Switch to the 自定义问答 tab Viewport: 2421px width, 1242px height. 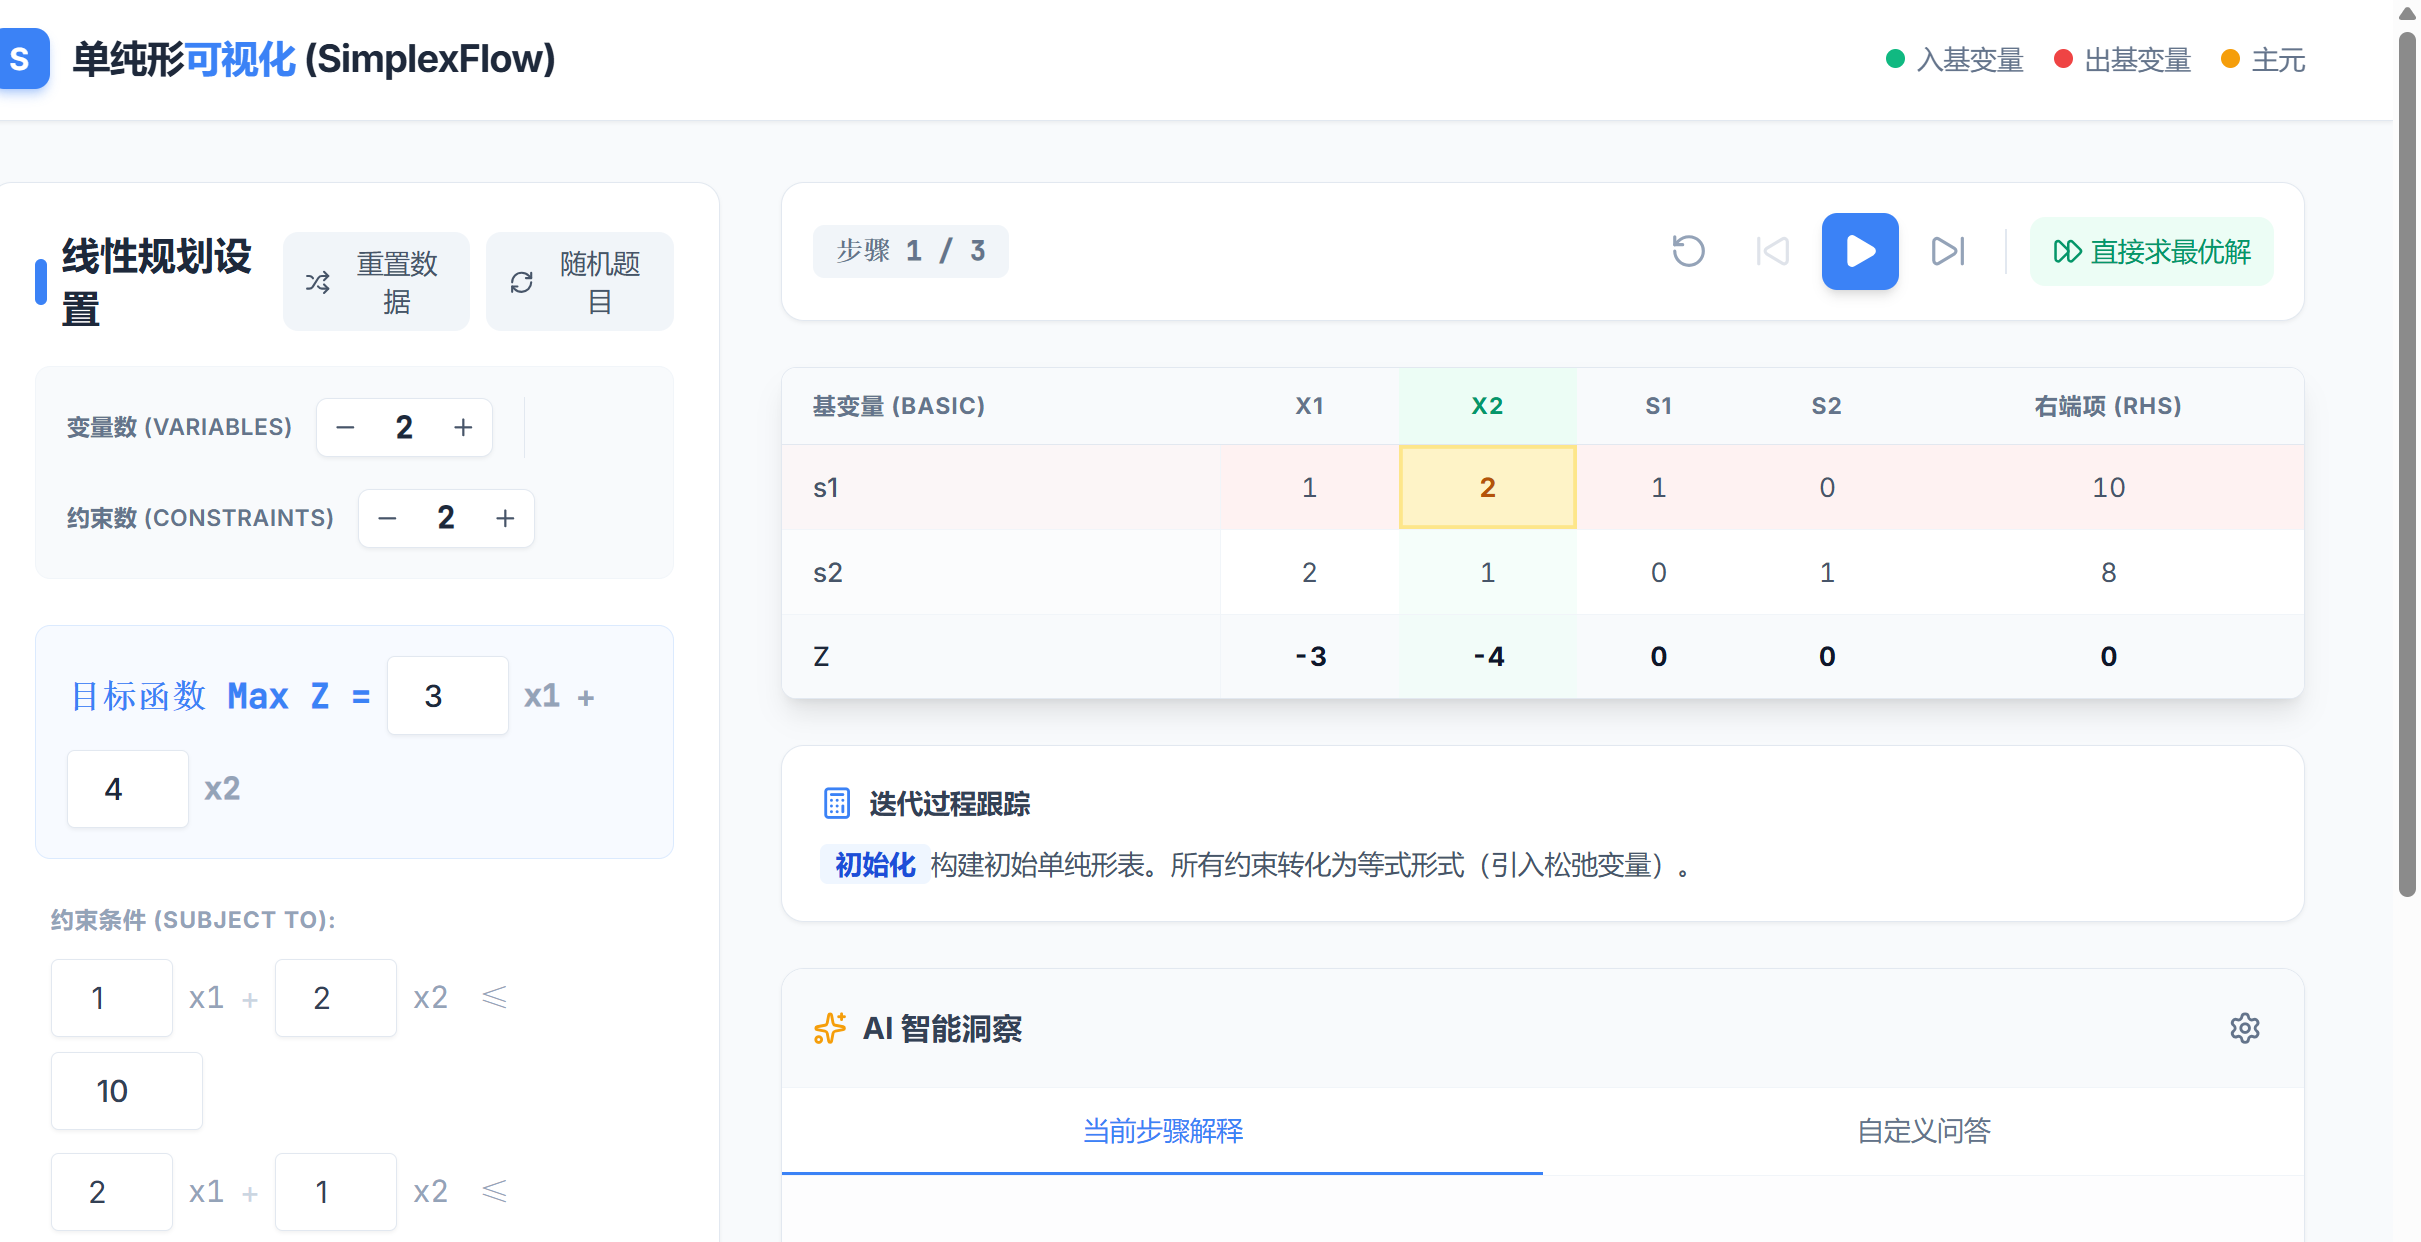click(1923, 1131)
